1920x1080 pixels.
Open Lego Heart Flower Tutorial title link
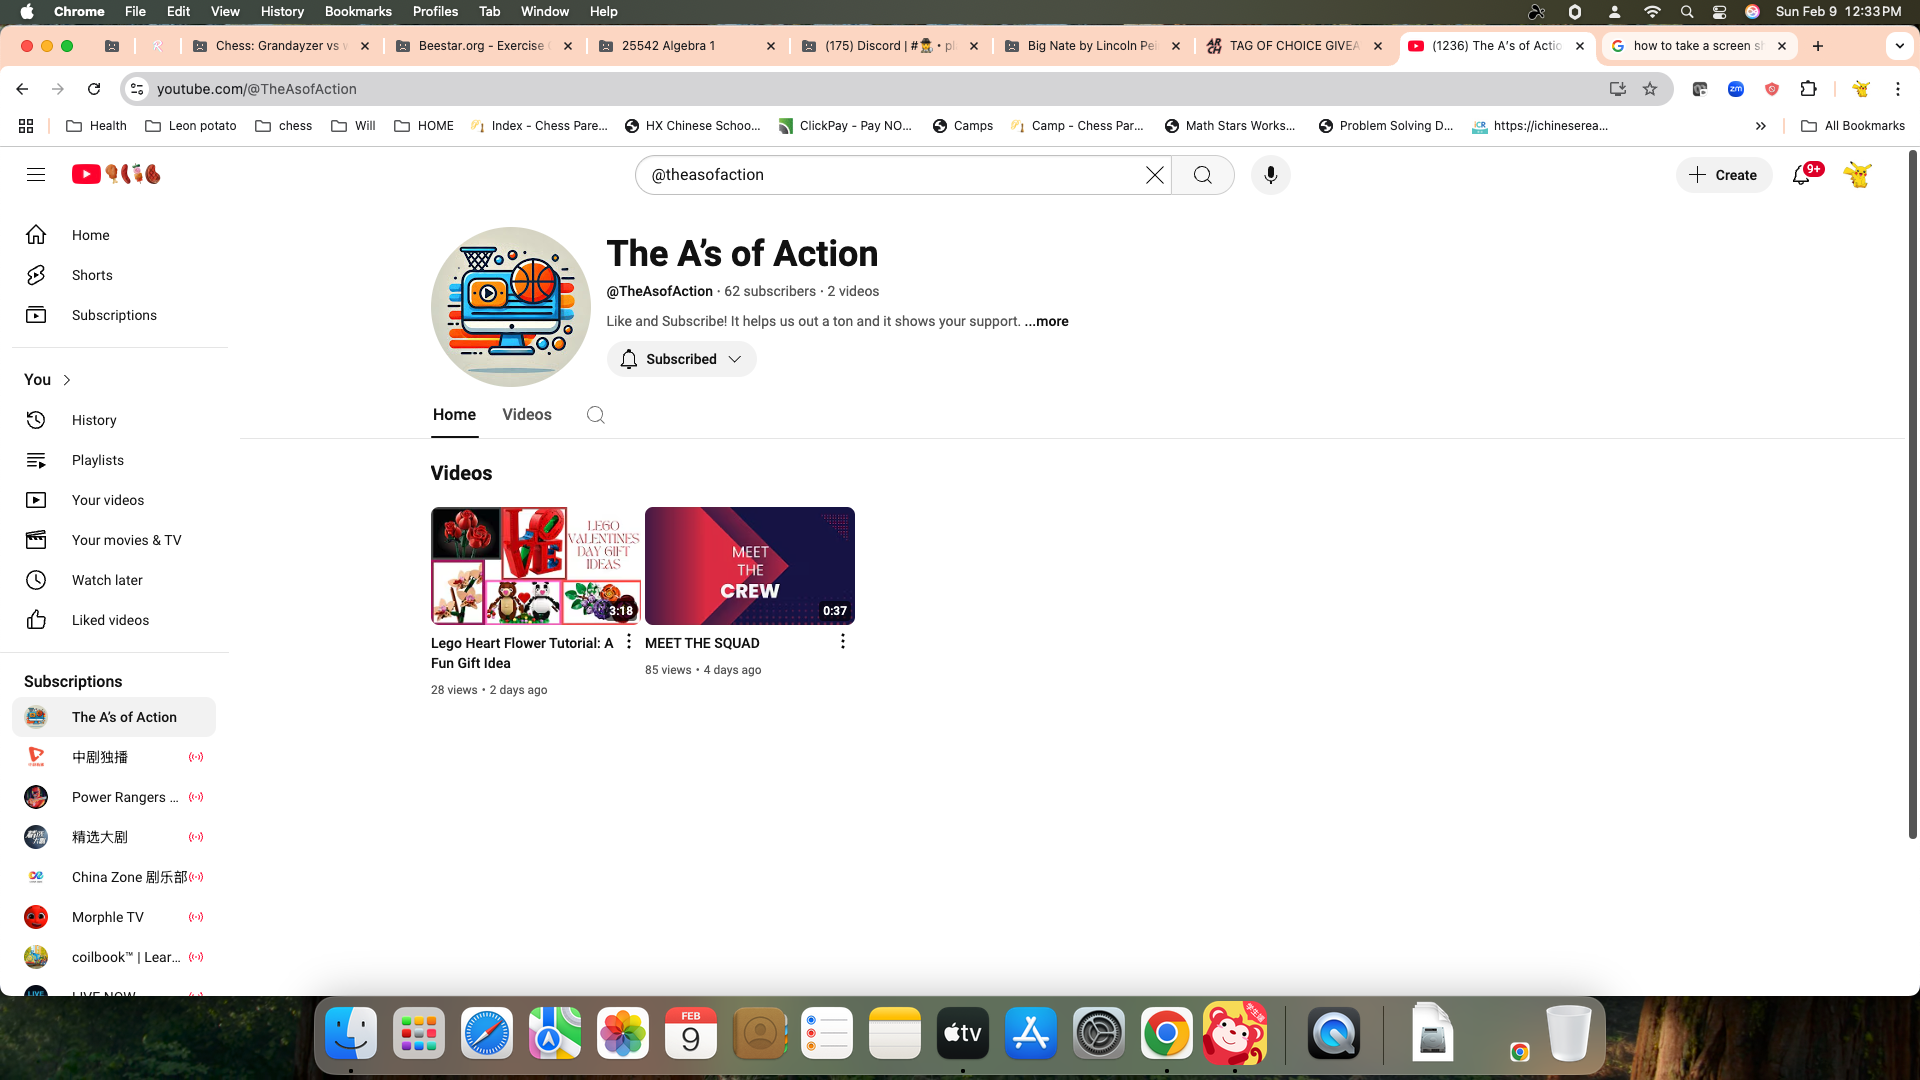[x=522, y=653]
